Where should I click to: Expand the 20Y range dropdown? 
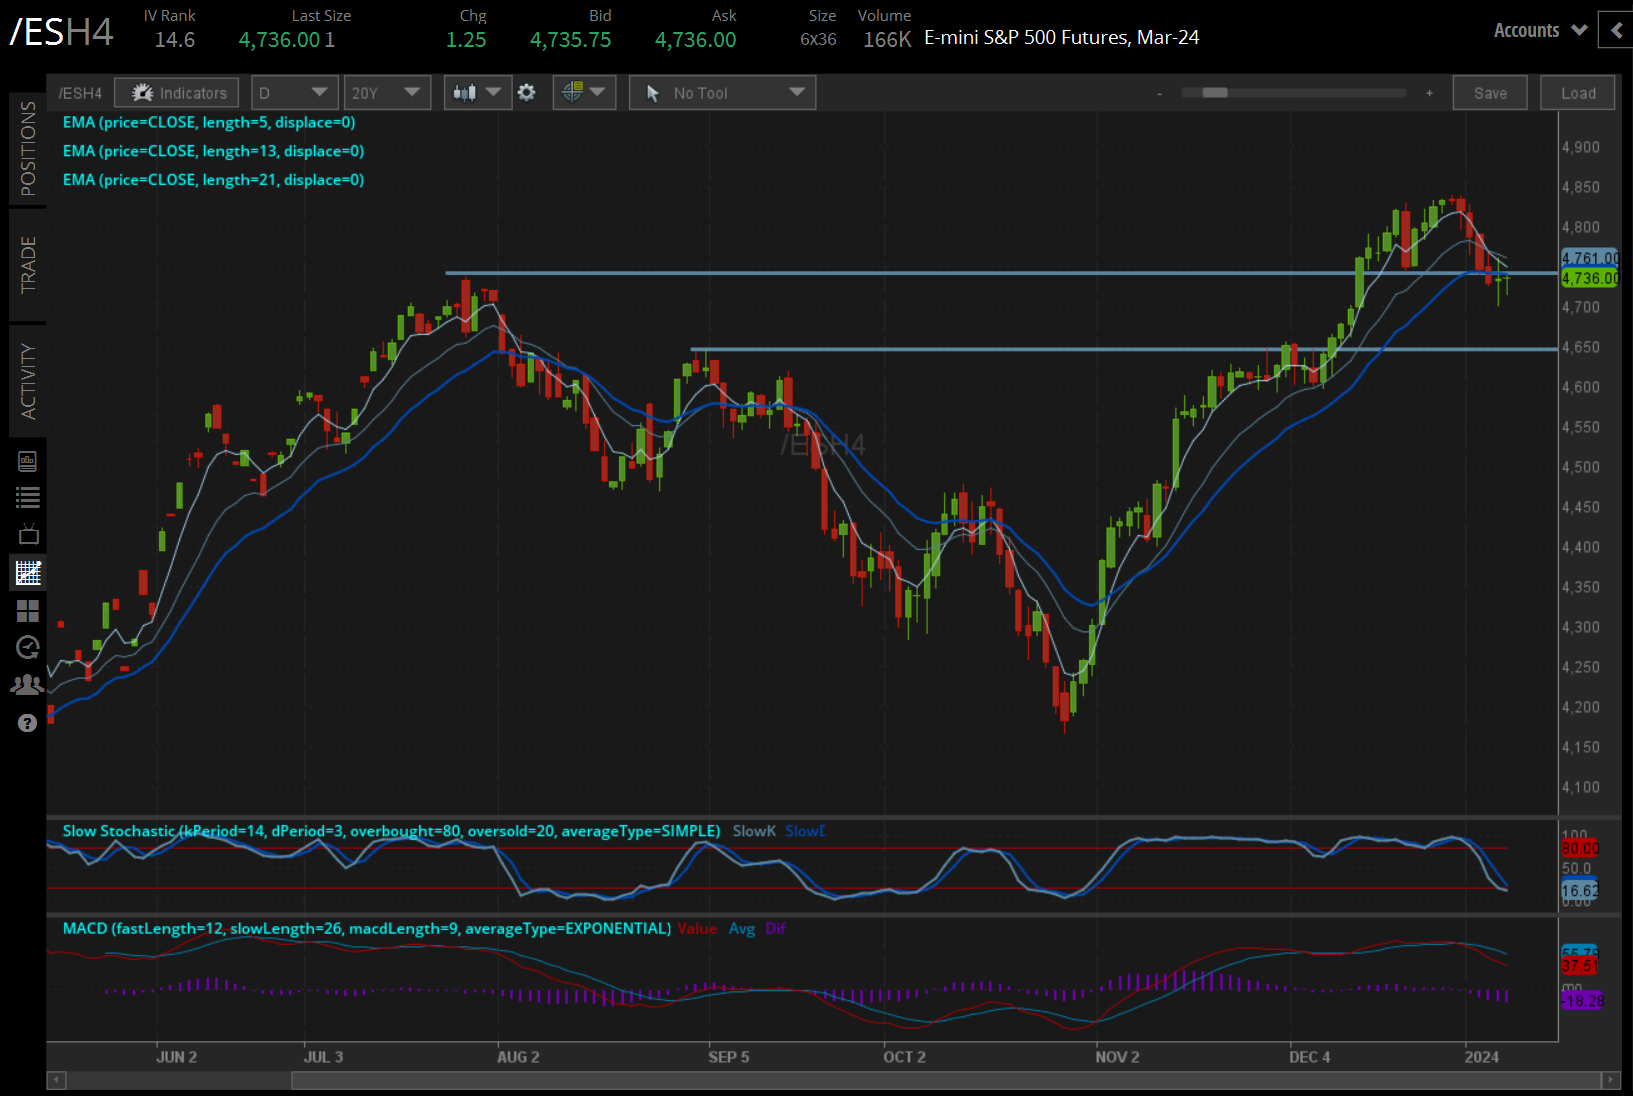pos(387,92)
